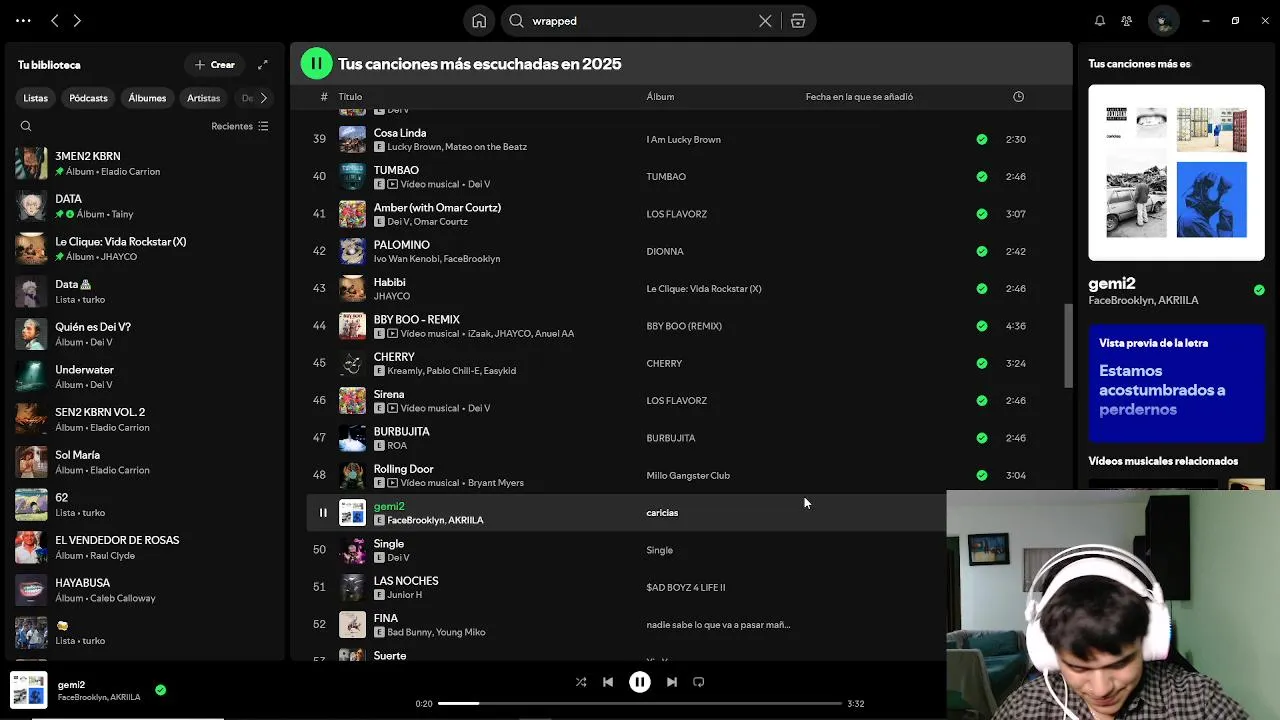Toggle saved checkmark in bottom now-playing bar
Screen dimensions: 1280x720
[160, 690]
